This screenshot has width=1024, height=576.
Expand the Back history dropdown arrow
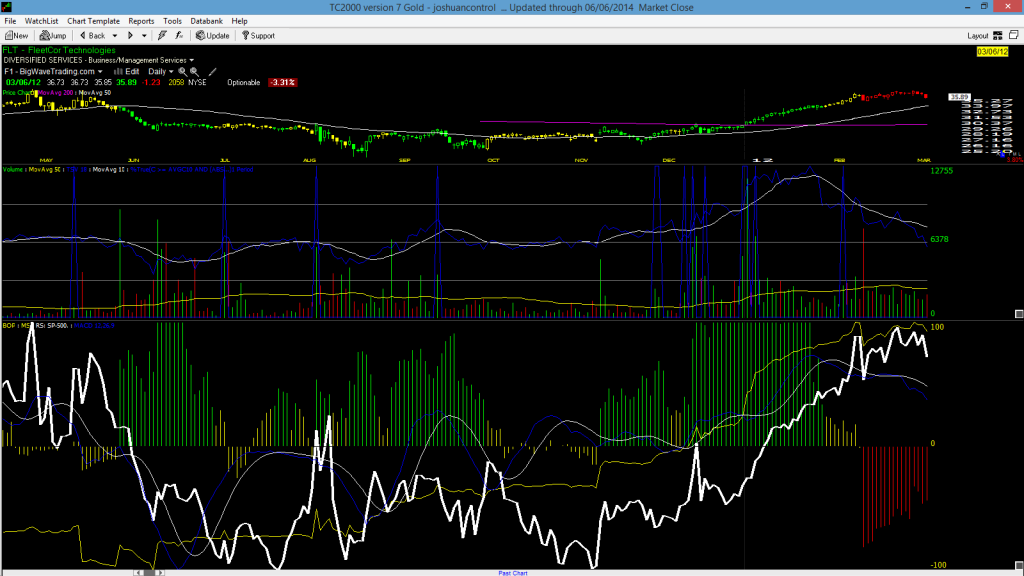pos(115,36)
